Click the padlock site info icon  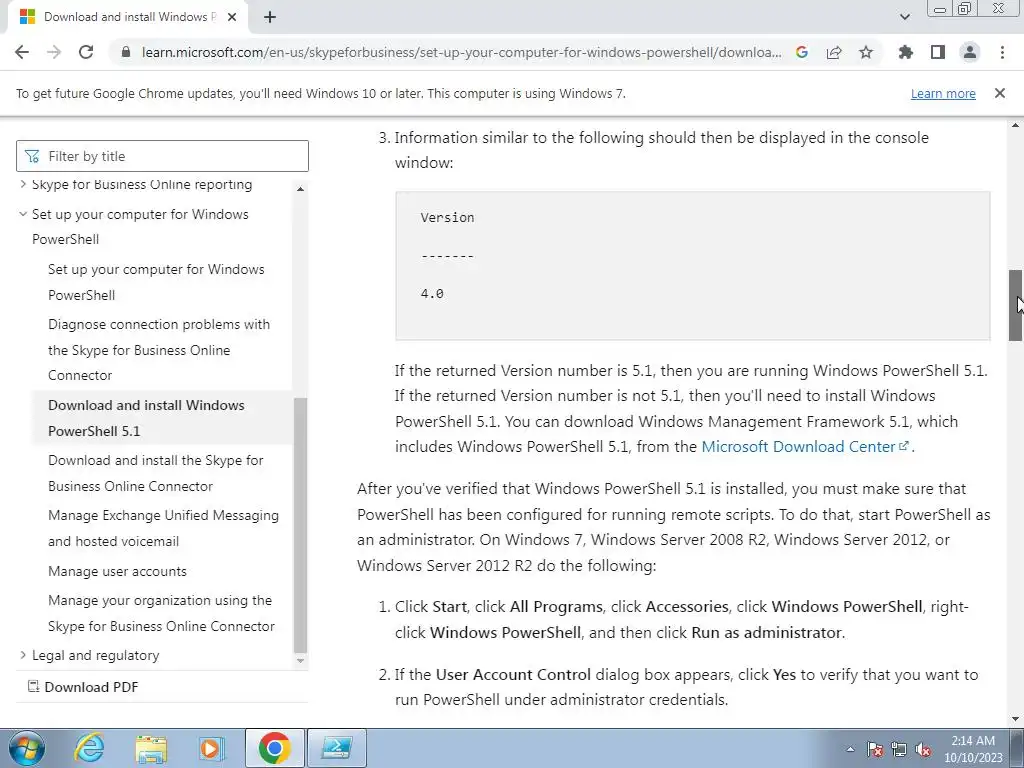point(126,52)
